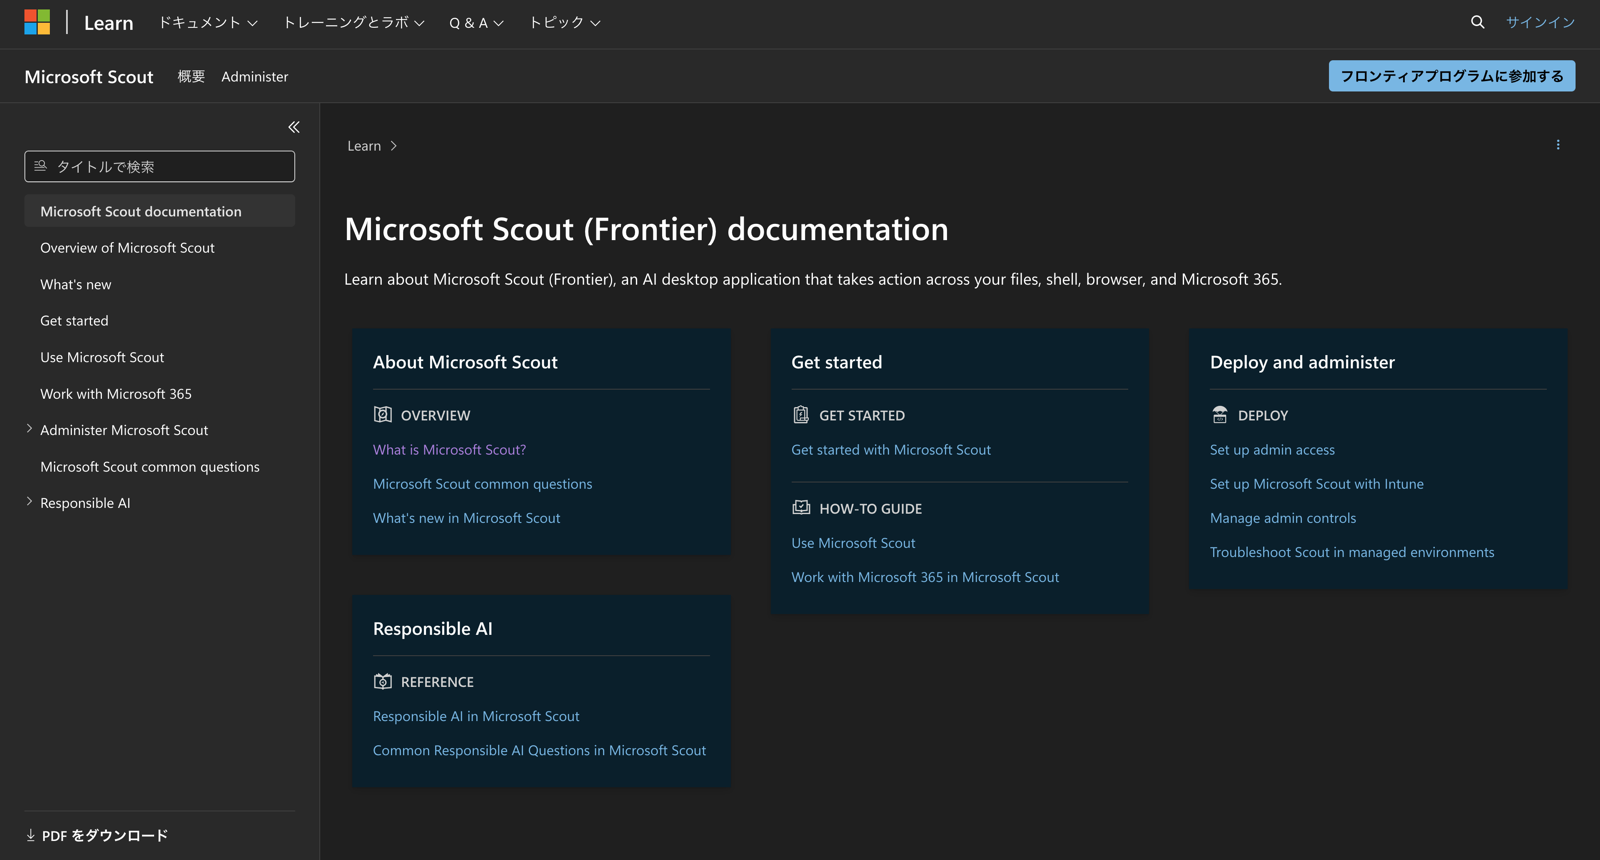The height and width of the screenshot is (860, 1600).
Task: Expand the Responsible AI tree node
Action: (29, 502)
